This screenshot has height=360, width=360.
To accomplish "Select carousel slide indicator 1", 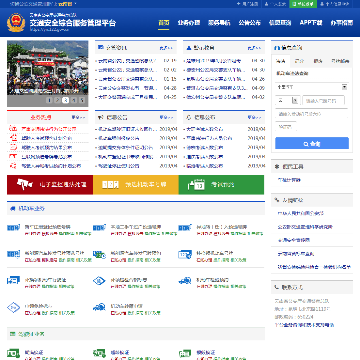I will (x=49, y=100).
